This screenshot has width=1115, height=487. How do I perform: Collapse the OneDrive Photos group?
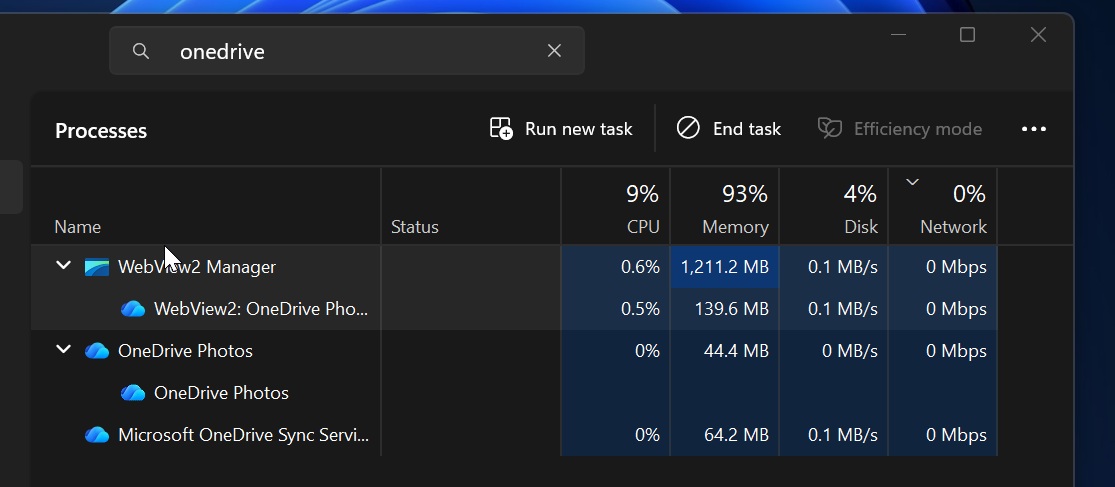[x=63, y=349]
